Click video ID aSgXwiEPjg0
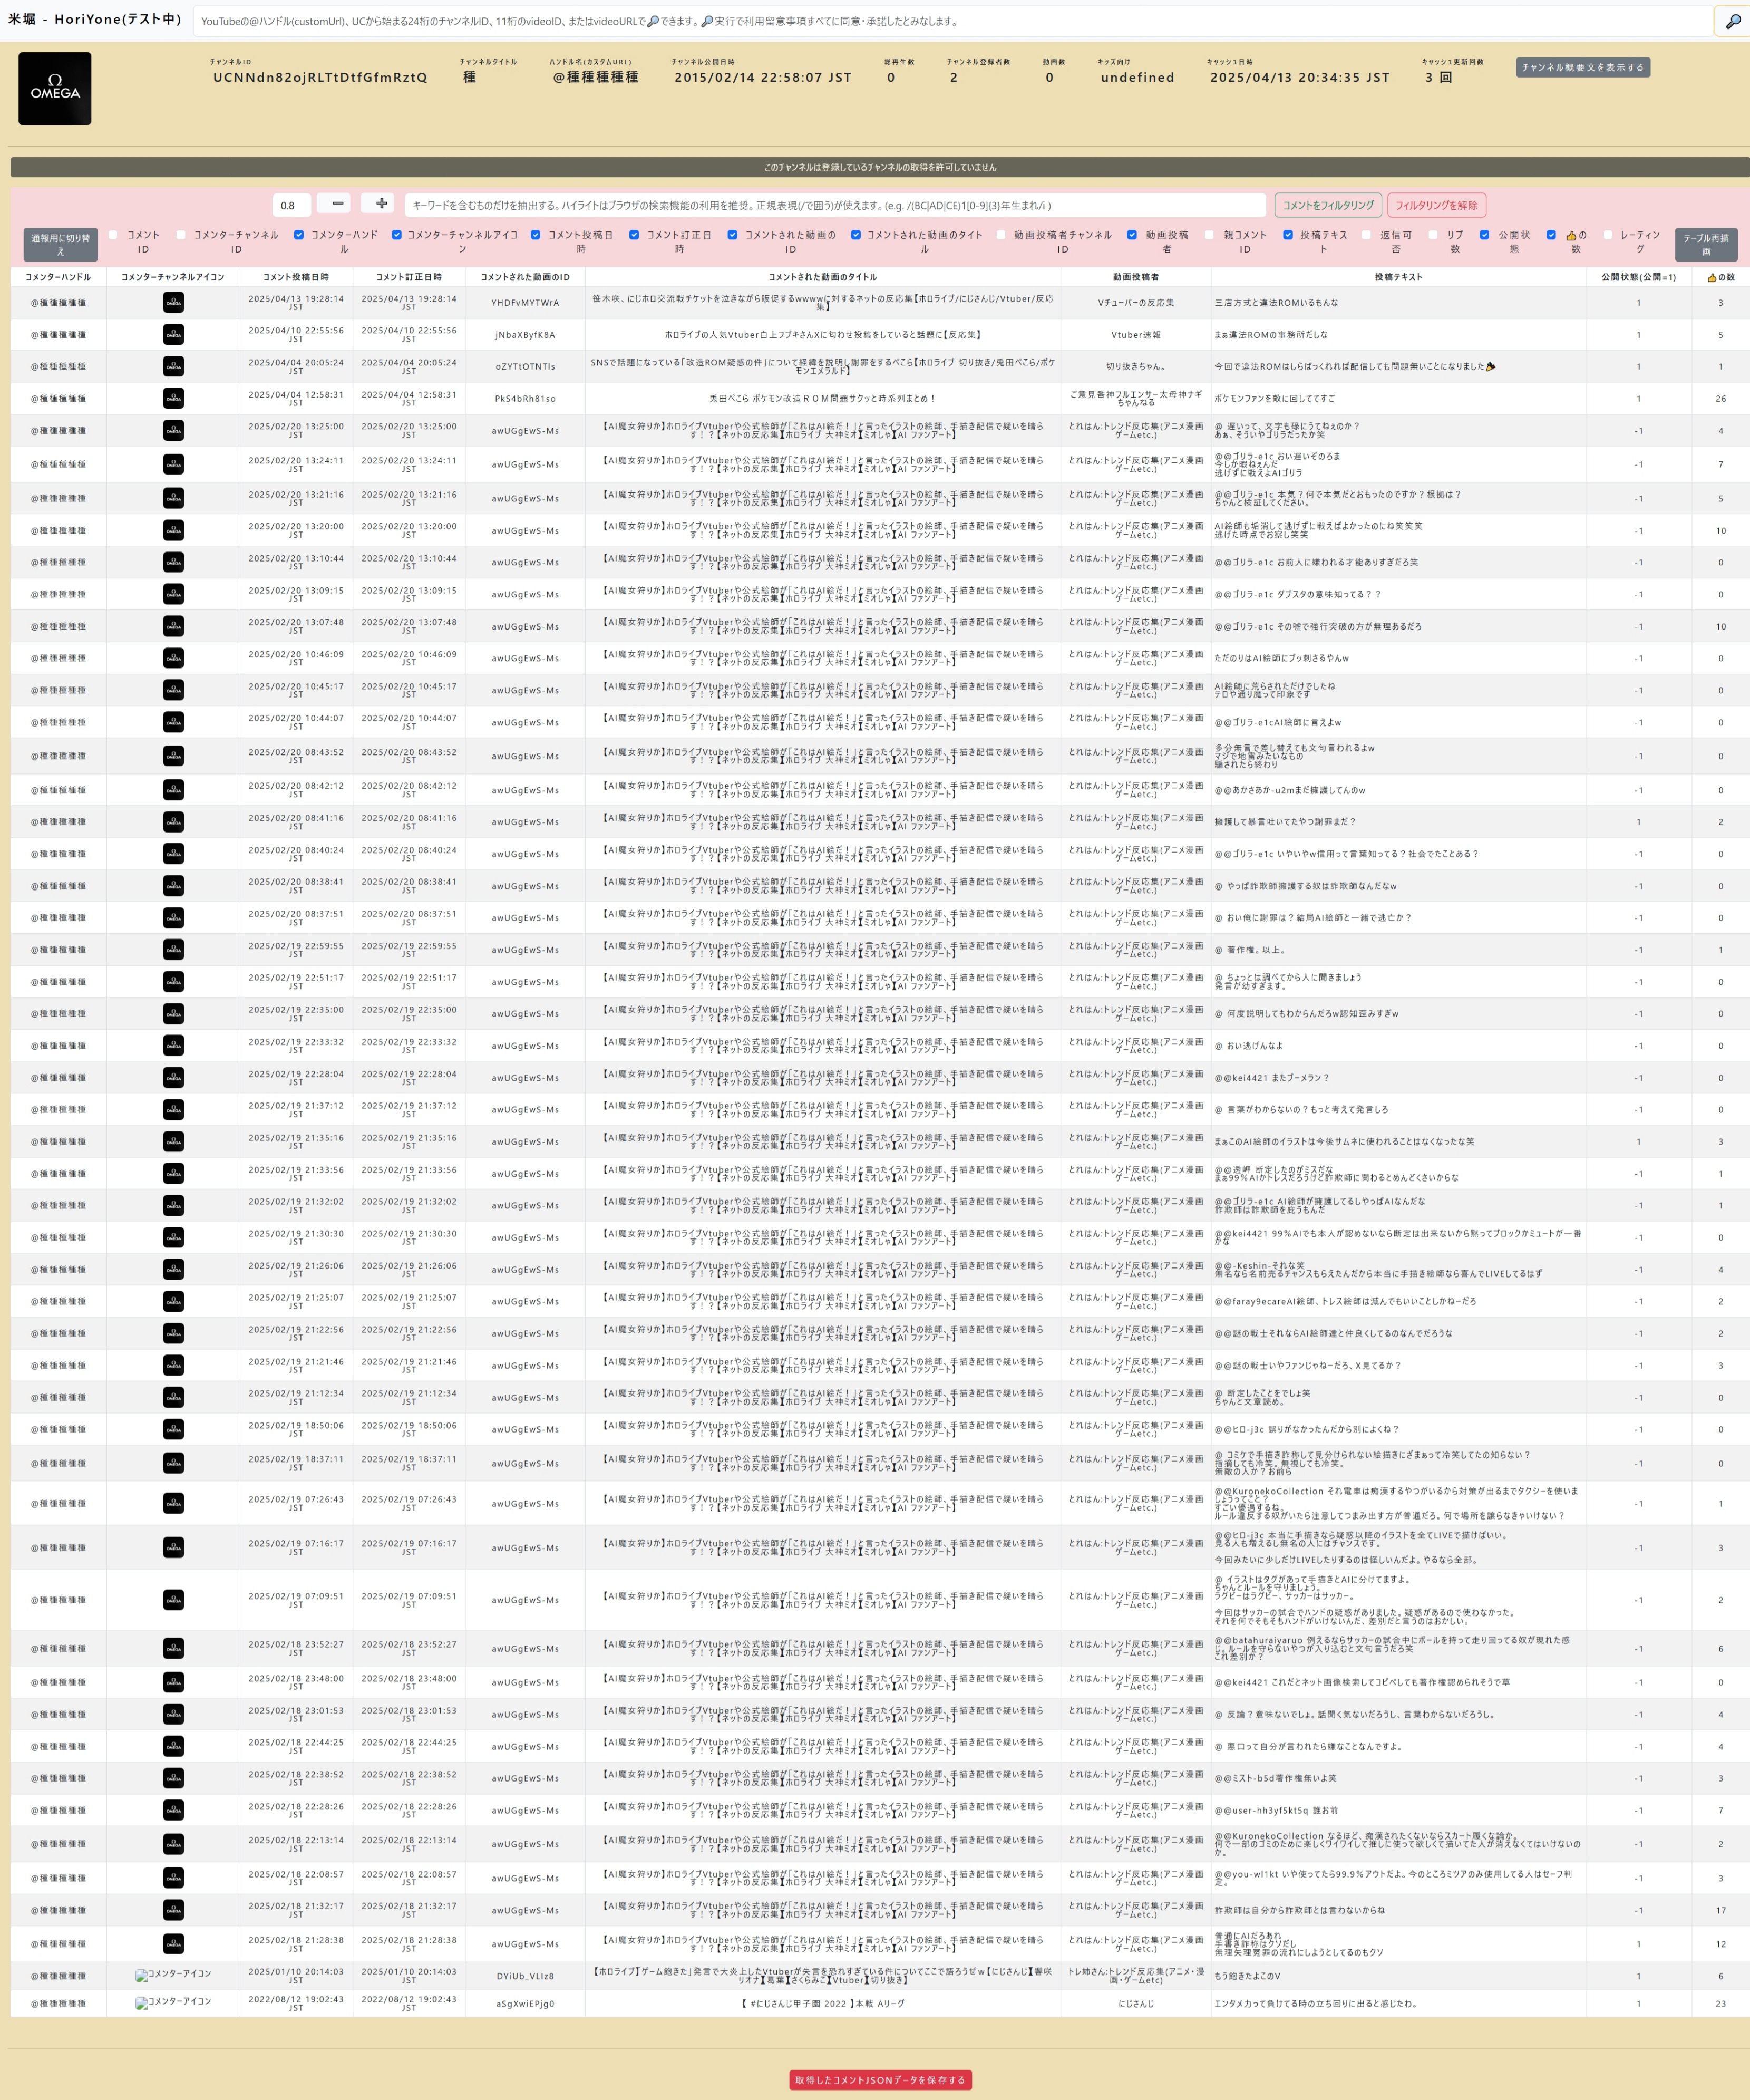 coord(525,2004)
